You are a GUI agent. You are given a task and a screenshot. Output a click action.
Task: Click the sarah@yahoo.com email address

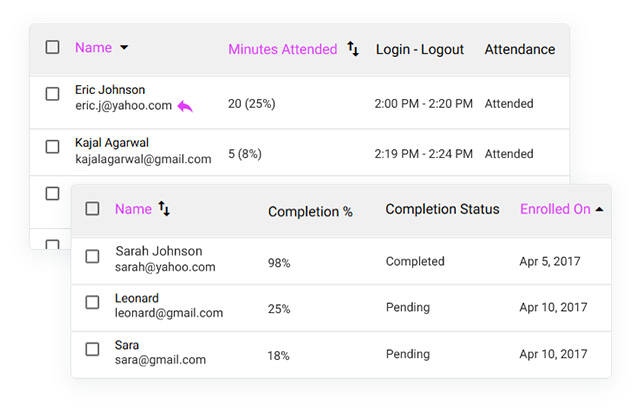coord(165,267)
